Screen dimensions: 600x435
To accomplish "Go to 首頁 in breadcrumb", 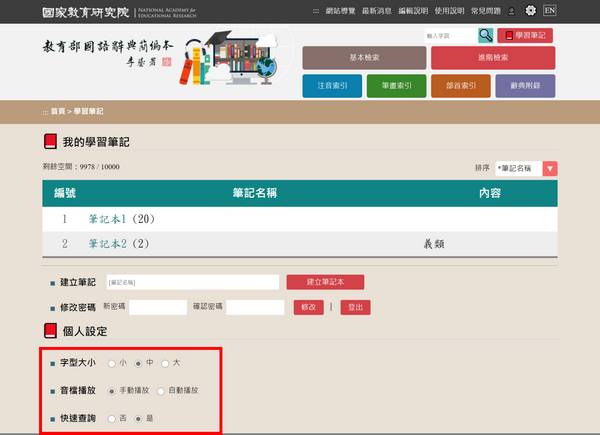I will click(x=58, y=111).
